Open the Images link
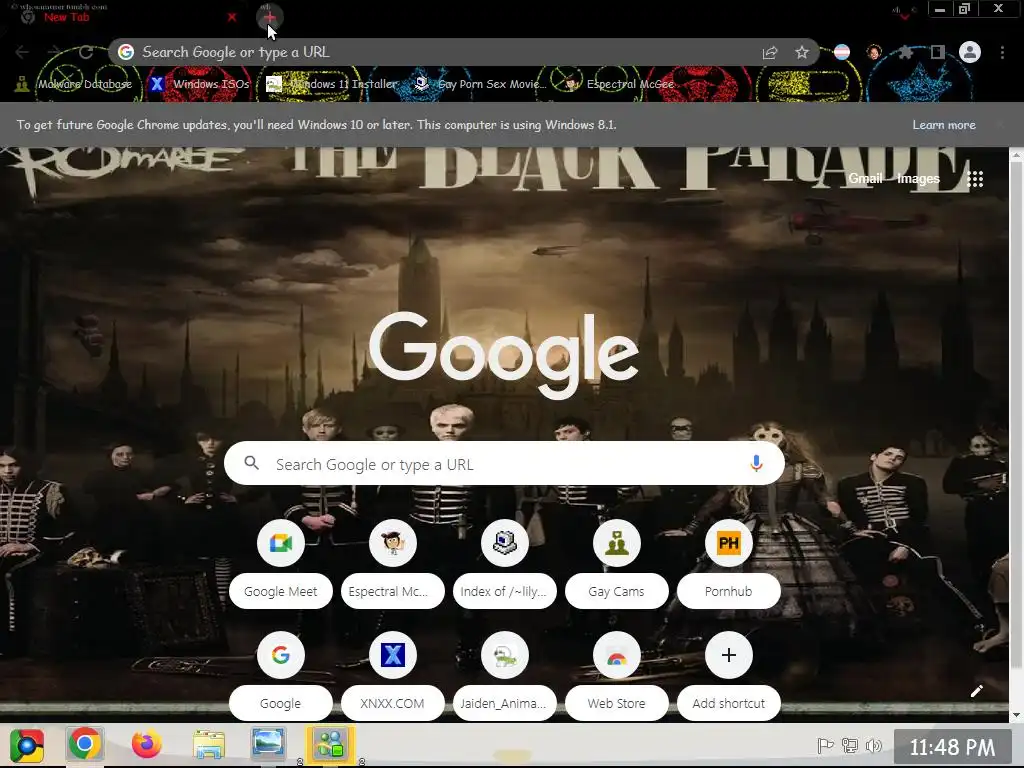 click(918, 178)
